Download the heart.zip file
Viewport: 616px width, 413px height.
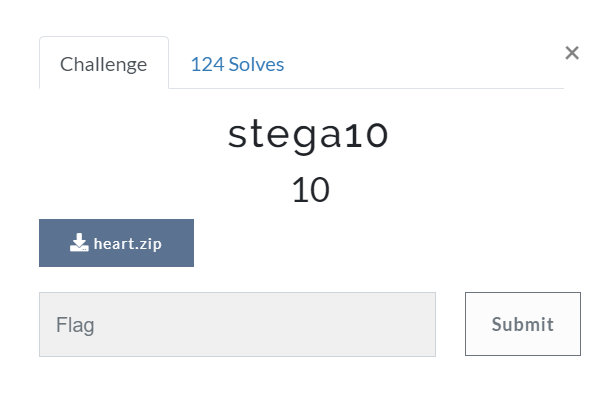point(116,243)
